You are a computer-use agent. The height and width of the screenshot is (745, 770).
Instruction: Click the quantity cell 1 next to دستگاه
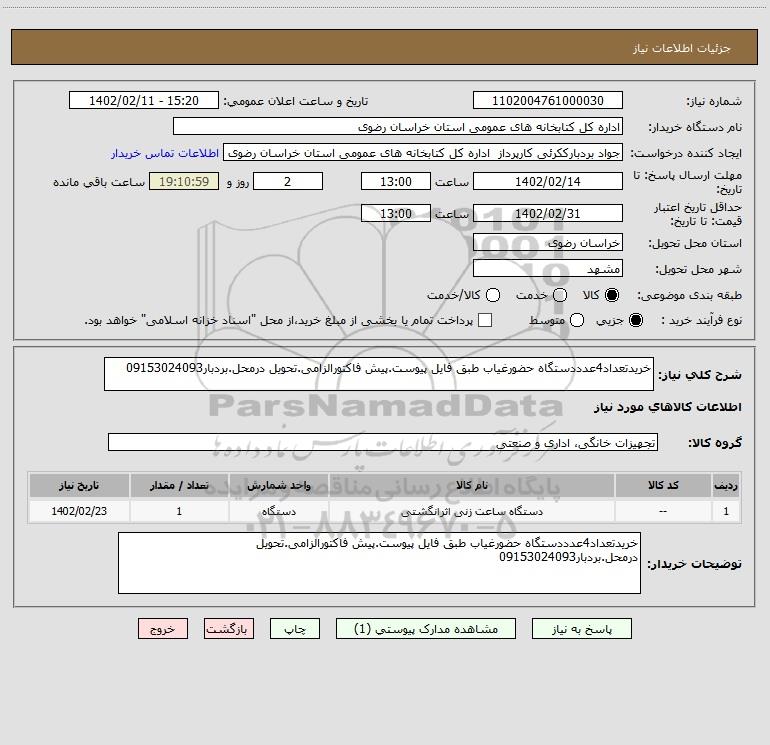click(x=179, y=511)
